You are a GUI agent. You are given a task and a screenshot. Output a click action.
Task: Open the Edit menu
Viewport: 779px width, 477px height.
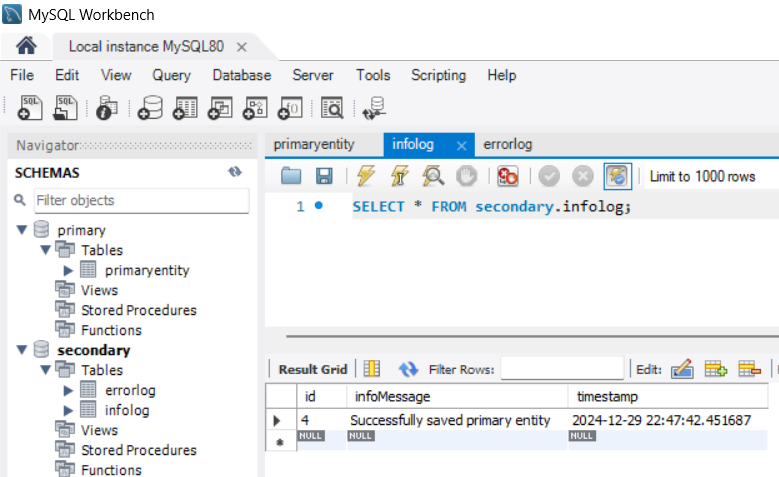(67, 75)
